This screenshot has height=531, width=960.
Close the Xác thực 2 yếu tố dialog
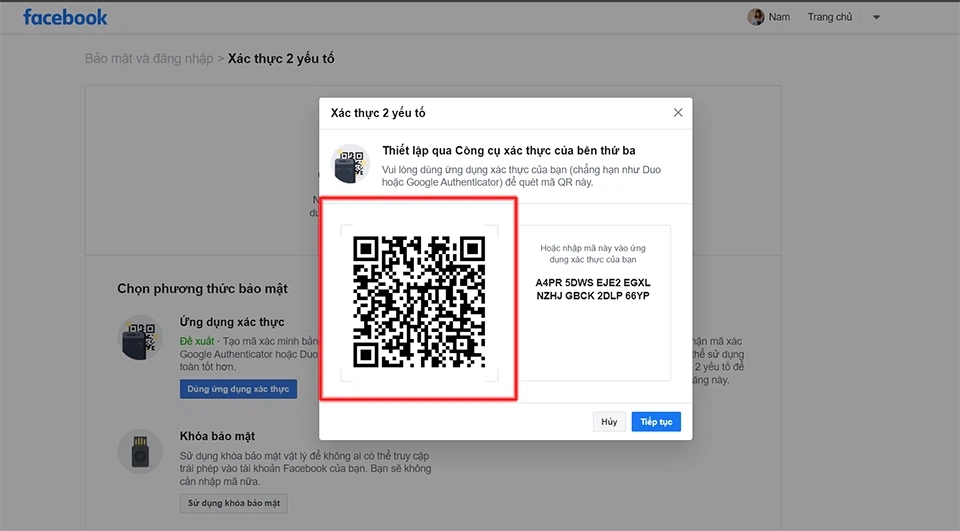click(678, 113)
